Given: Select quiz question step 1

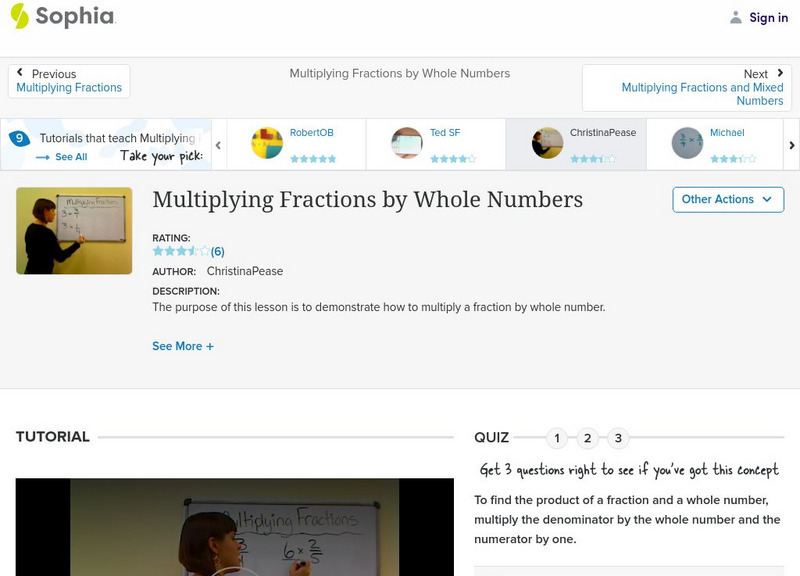Looking at the screenshot, I should (x=557, y=437).
